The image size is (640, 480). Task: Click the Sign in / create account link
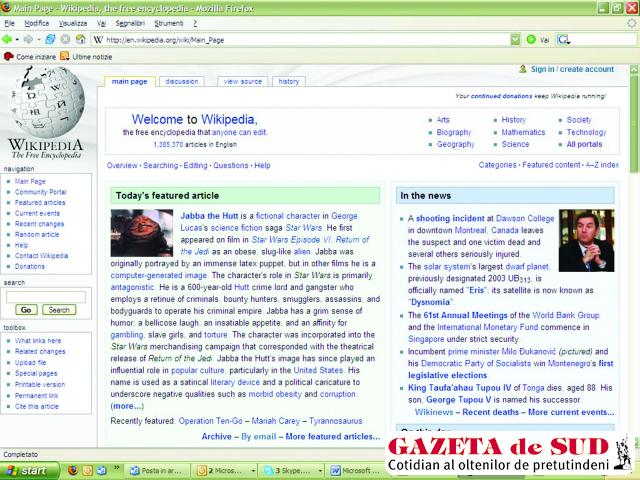(x=572, y=69)
